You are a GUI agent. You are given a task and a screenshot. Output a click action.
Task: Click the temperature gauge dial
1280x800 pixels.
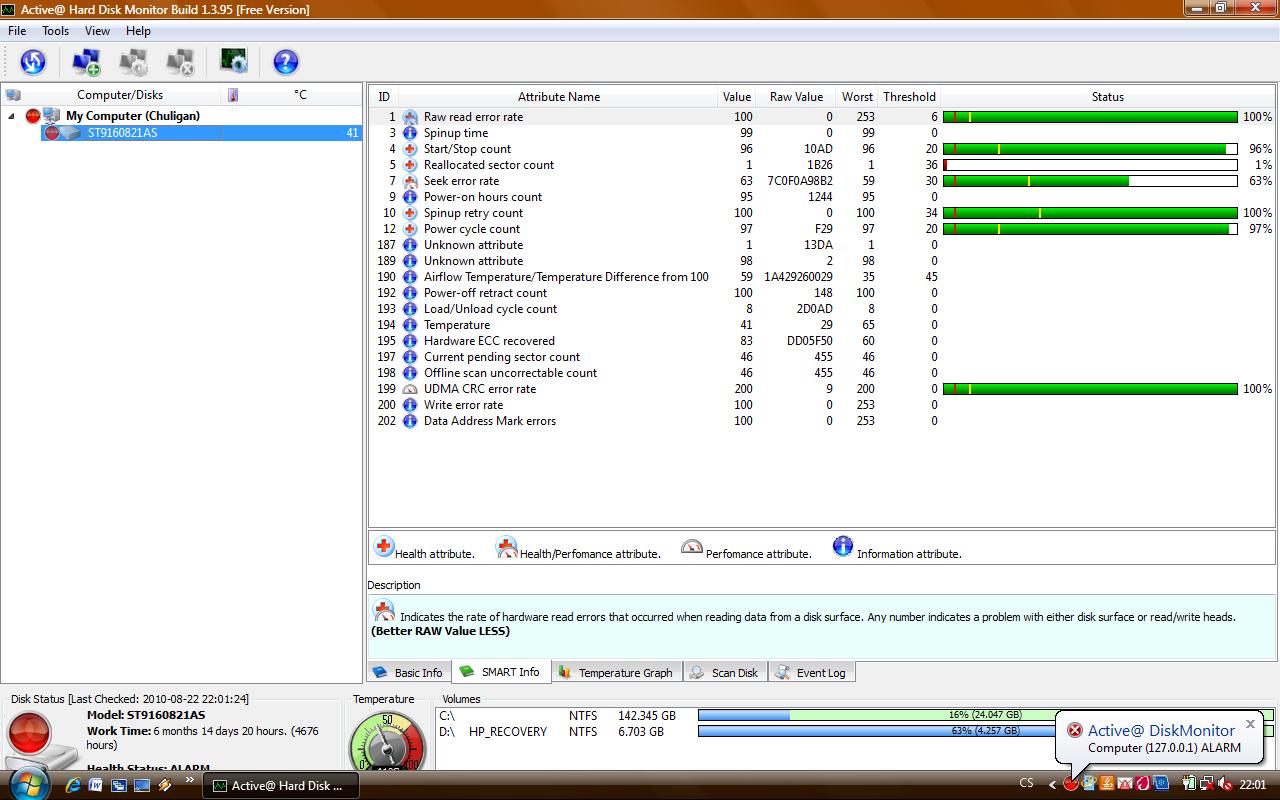pyautogui.click(x=387, y=741)
